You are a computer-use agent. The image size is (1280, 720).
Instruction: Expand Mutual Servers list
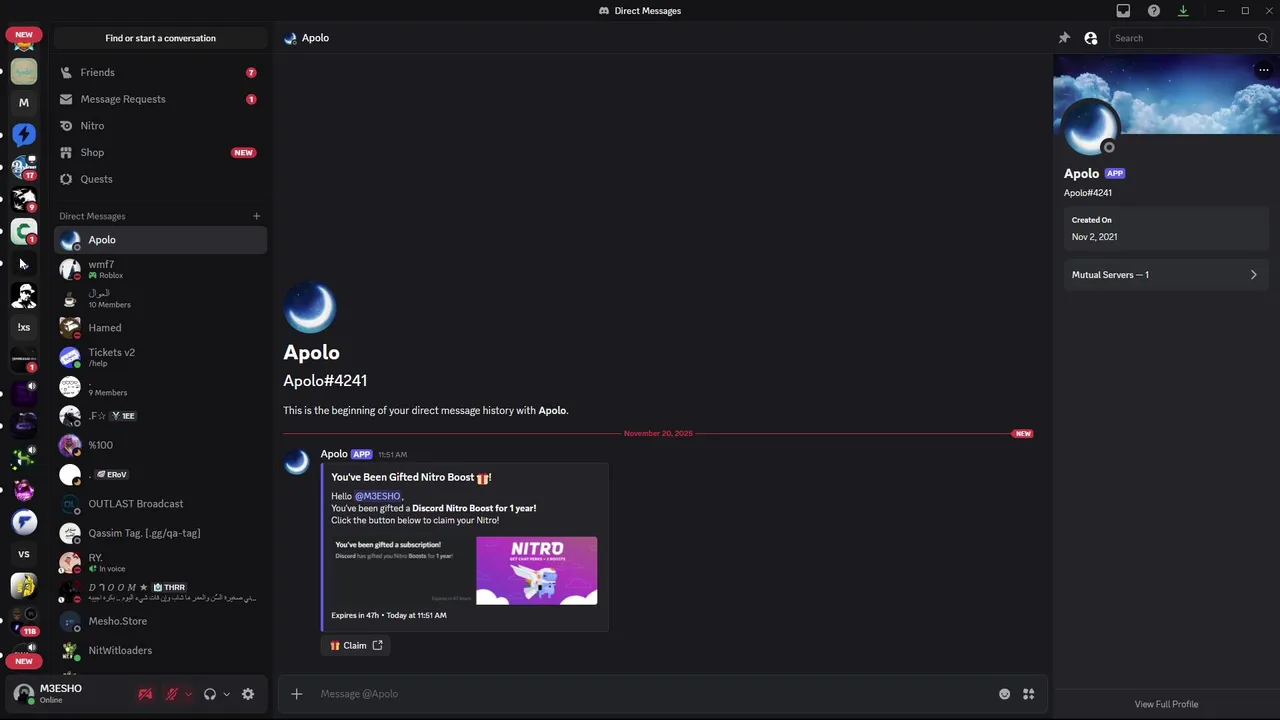pyautogui.click(x=1166, y=275)
